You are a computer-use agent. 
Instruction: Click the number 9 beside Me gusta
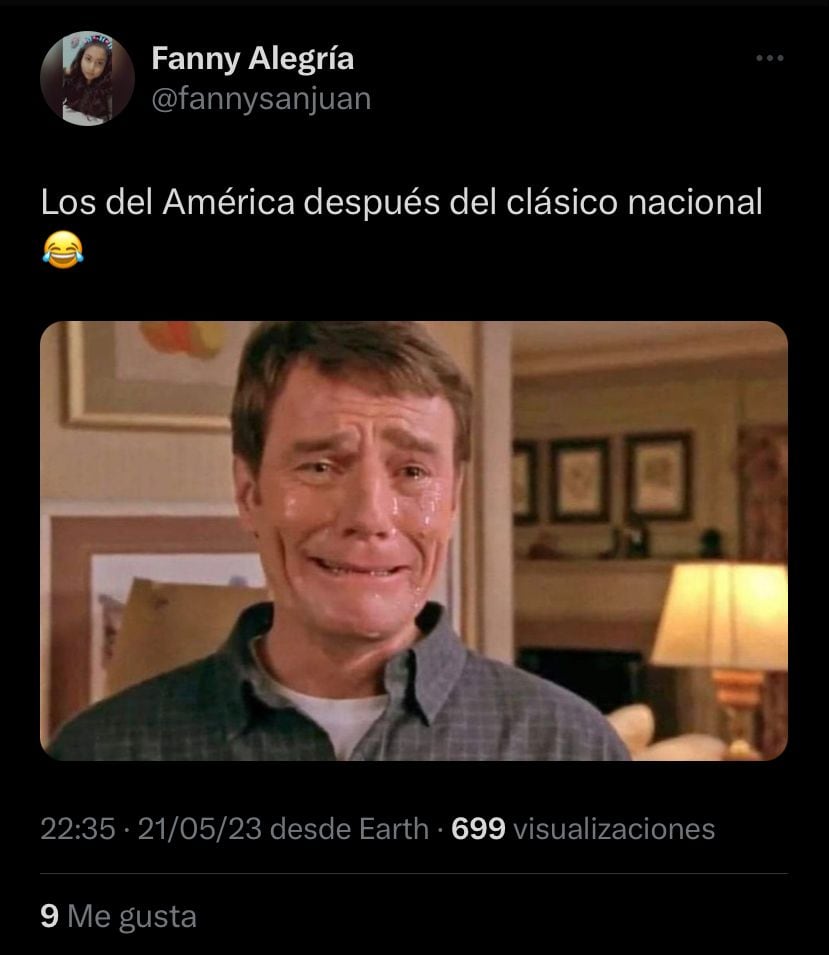pyautogui.click(x=49, y=915)
